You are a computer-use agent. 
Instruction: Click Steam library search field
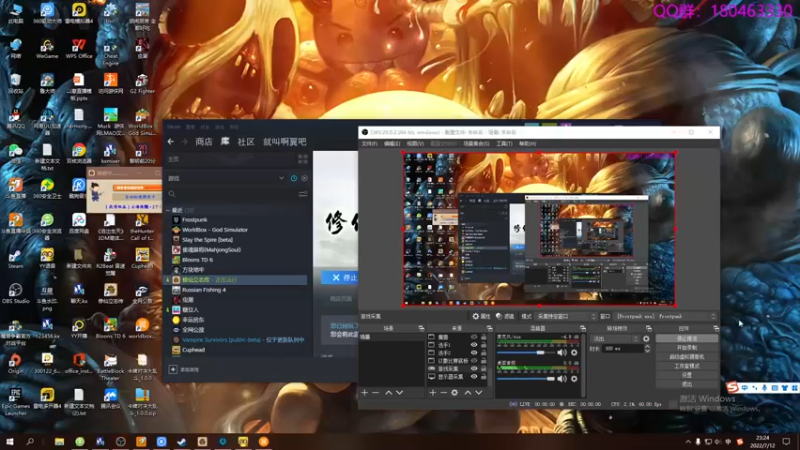[232, 194]
